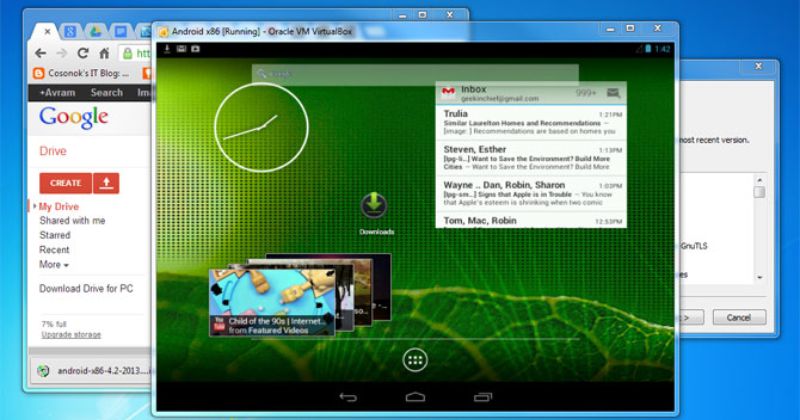Open the Tom, Mac, Robin email
800x420 pixels.
tap(531, 220)
